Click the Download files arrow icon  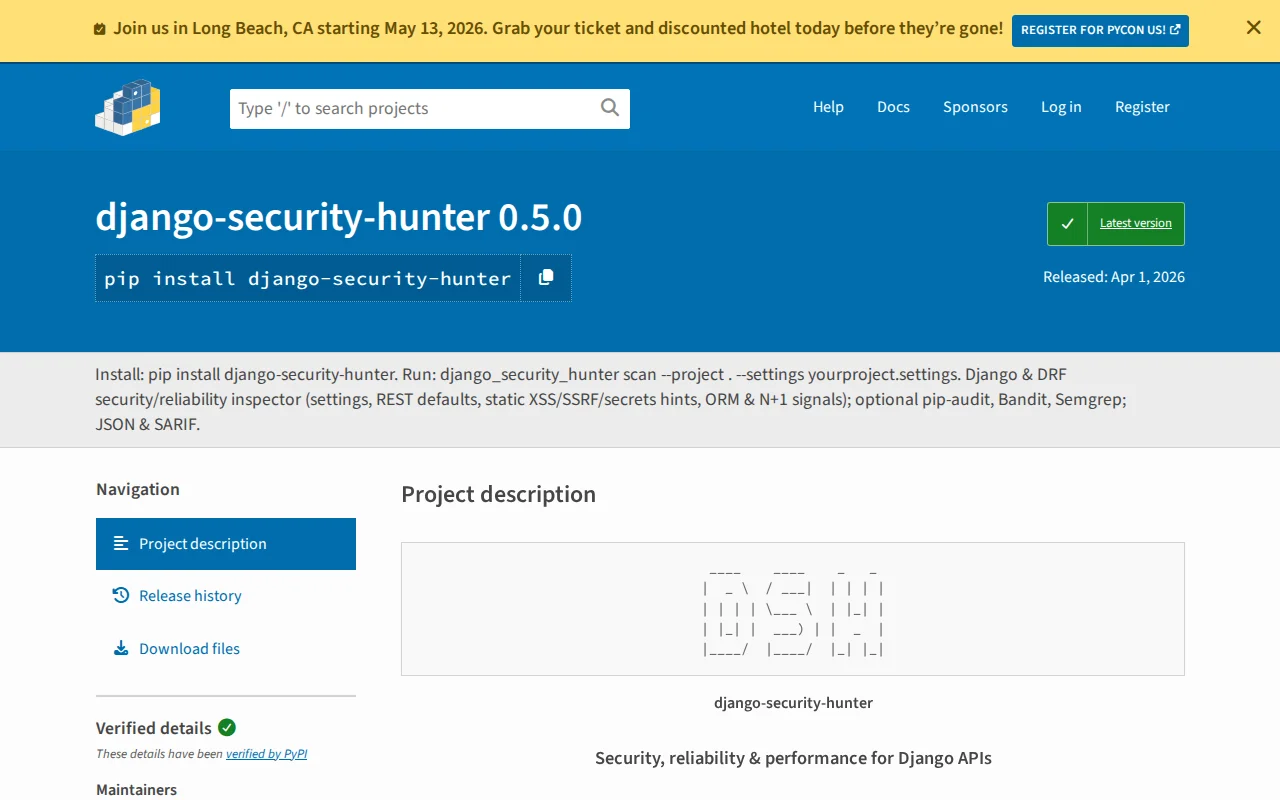121,648
